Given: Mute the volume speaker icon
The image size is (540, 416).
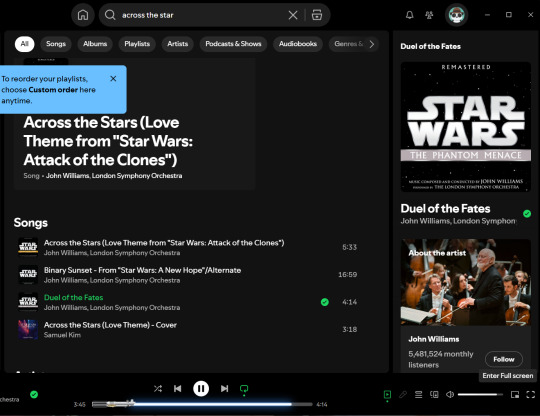Looking at the screenshot, I should point(450,395).
